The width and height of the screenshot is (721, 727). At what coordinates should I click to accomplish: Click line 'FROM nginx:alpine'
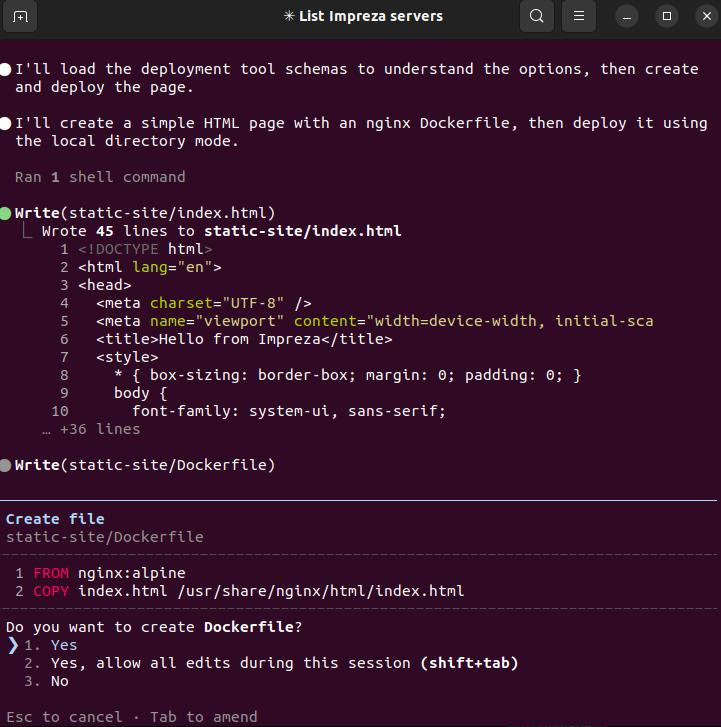109,573
